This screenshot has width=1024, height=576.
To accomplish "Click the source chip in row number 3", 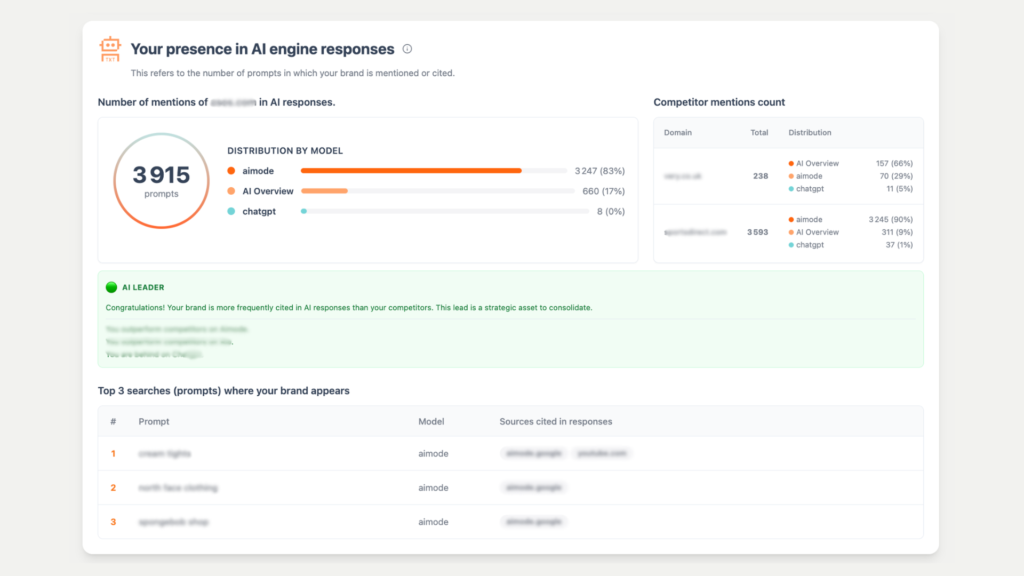I will 533,522.
